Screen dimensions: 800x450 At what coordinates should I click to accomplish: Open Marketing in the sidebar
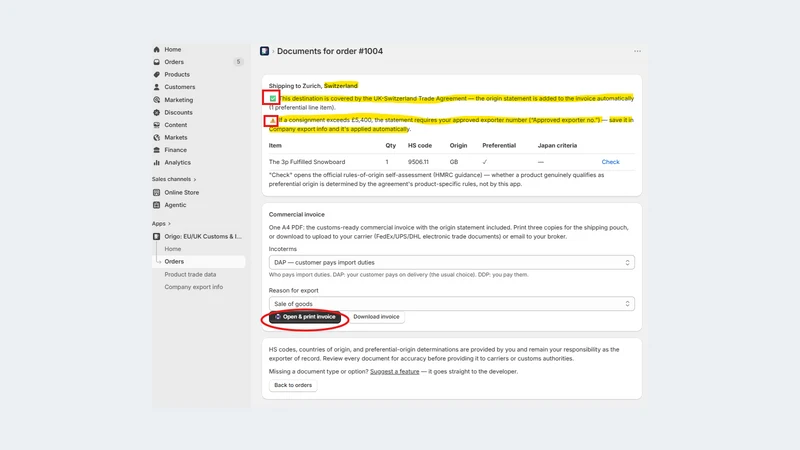179,100
